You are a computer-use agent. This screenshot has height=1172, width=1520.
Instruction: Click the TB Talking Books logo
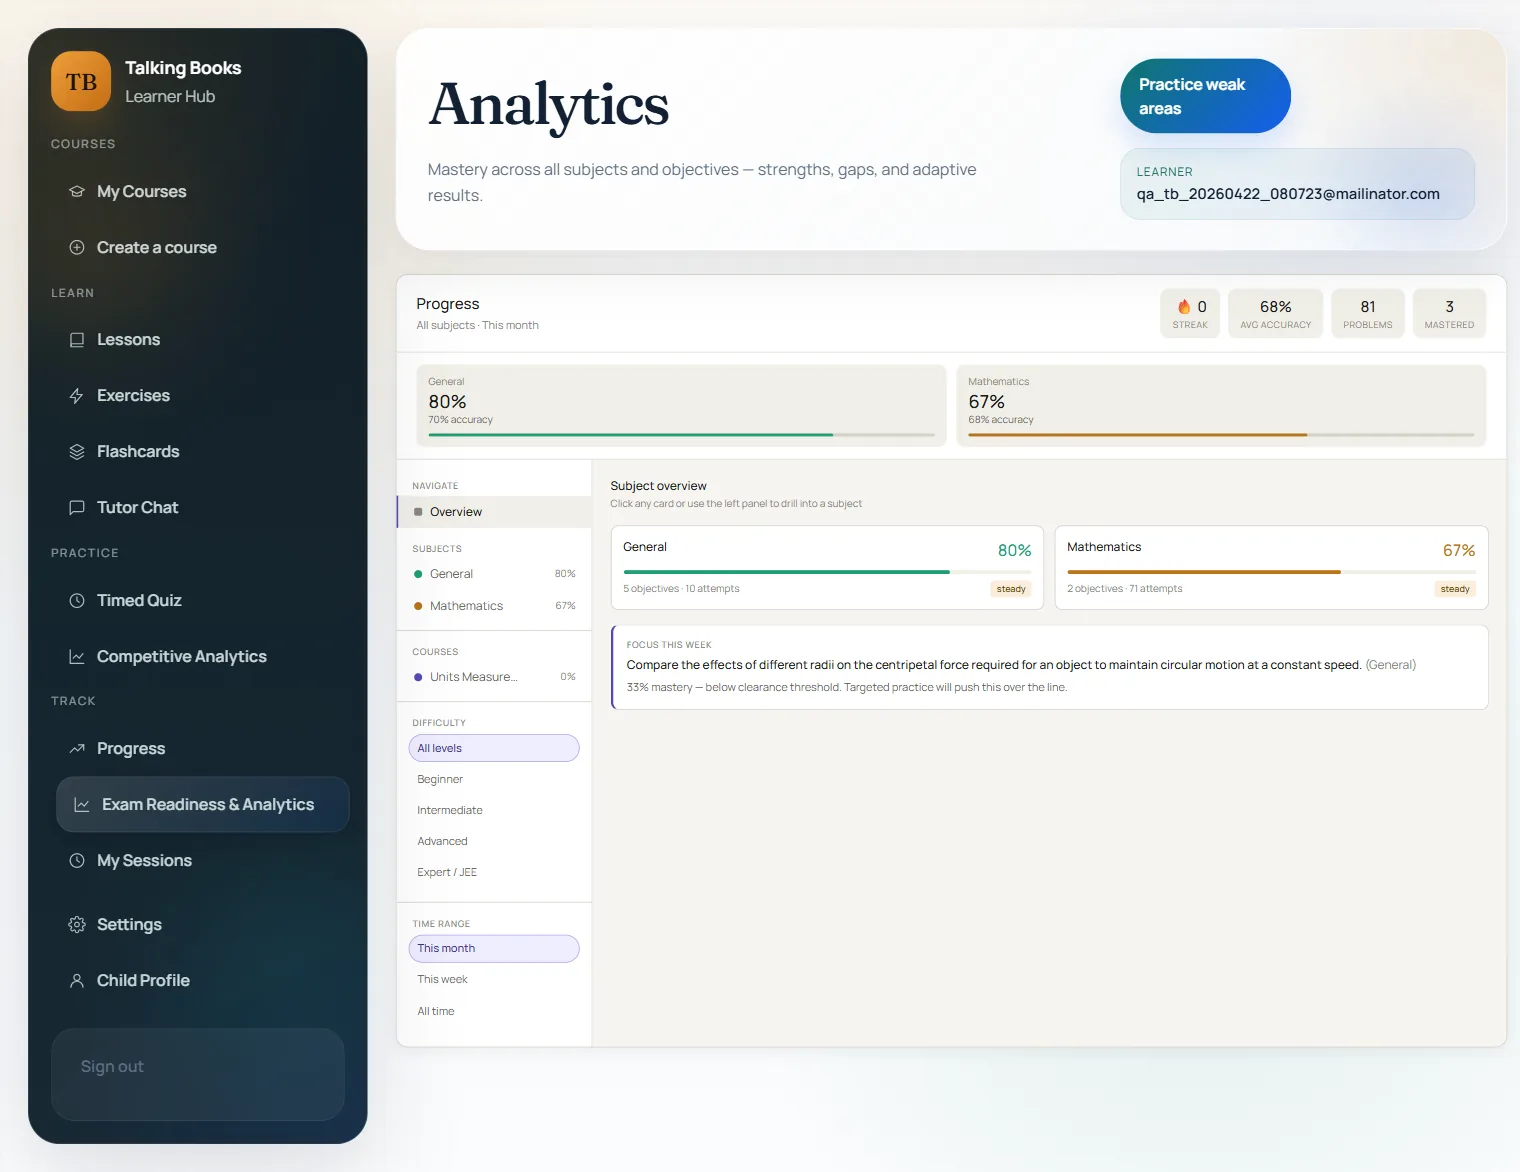click(x=81, y=81)
